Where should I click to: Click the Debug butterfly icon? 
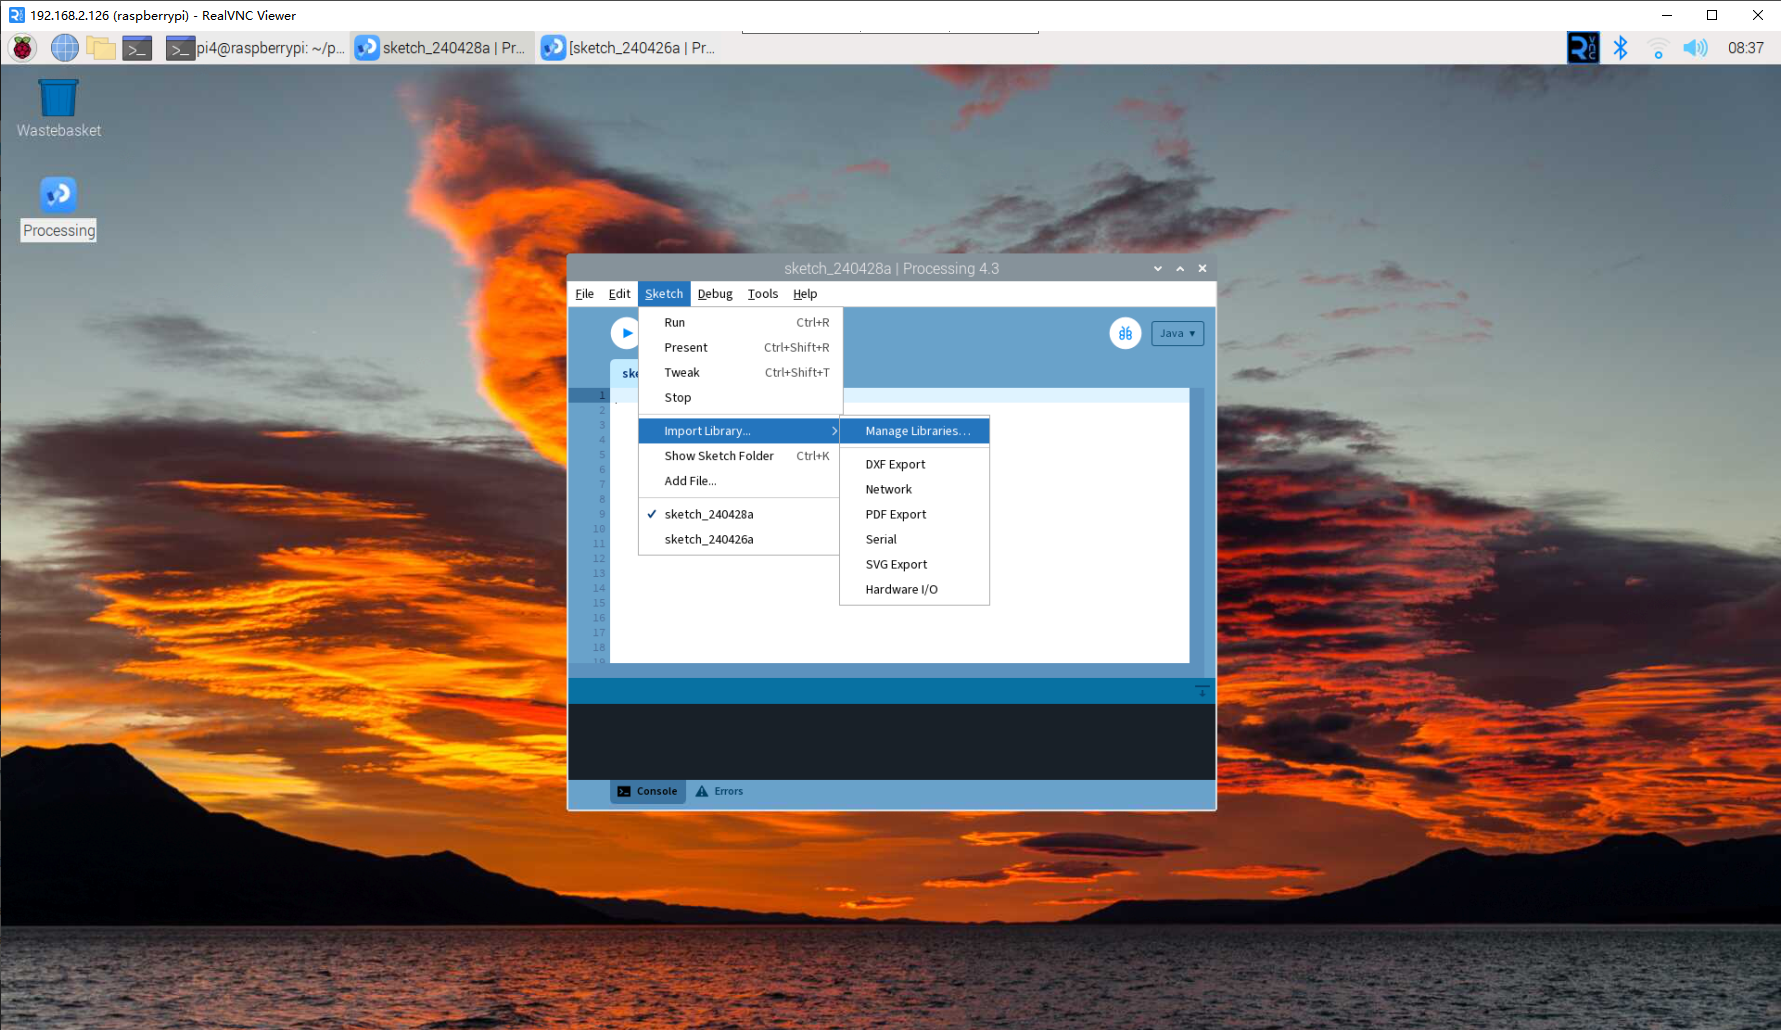(x=1125, y=333)
